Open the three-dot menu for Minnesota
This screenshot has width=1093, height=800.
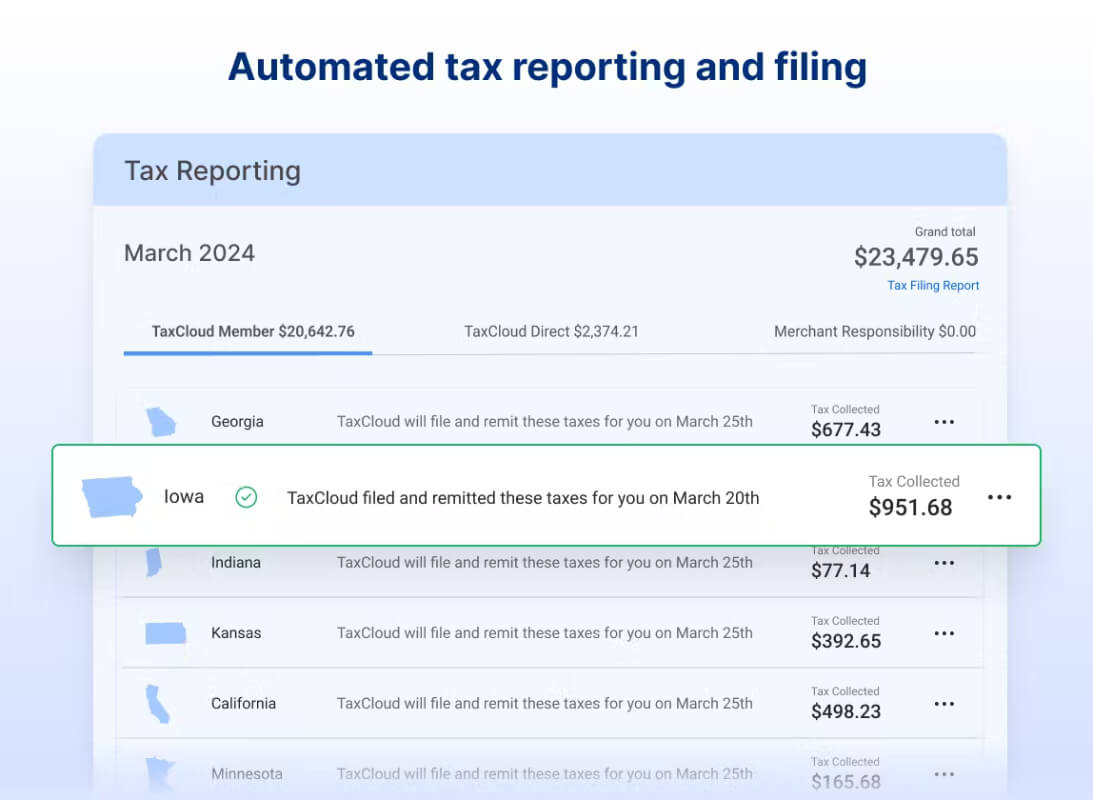[944, 774]
